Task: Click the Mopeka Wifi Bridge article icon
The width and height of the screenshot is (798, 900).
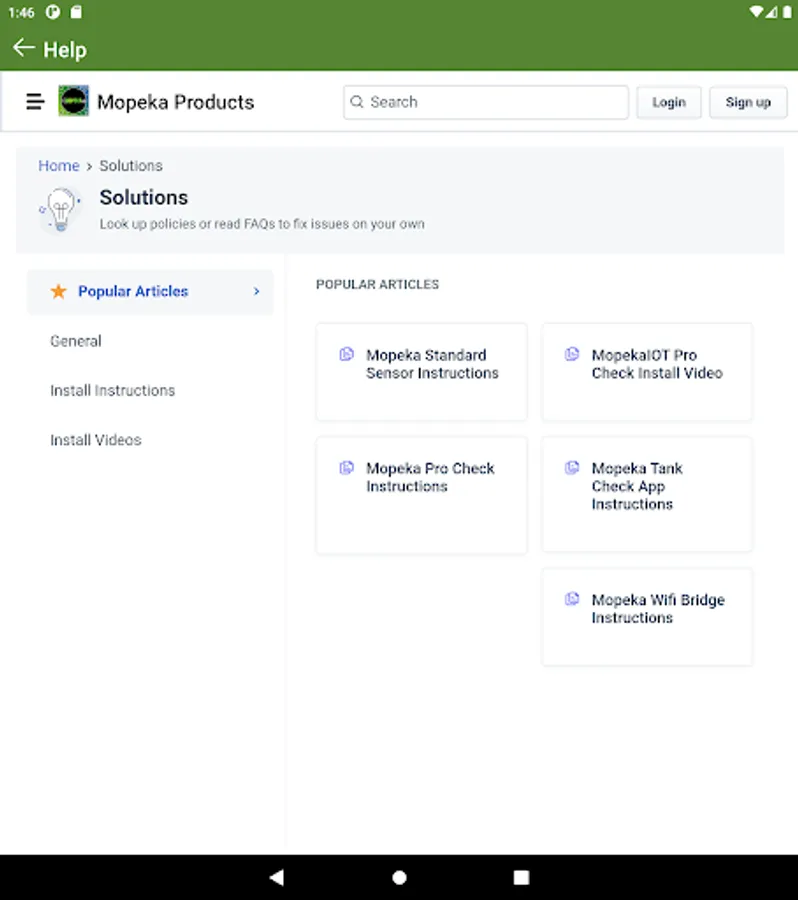Action: [572, 600]
